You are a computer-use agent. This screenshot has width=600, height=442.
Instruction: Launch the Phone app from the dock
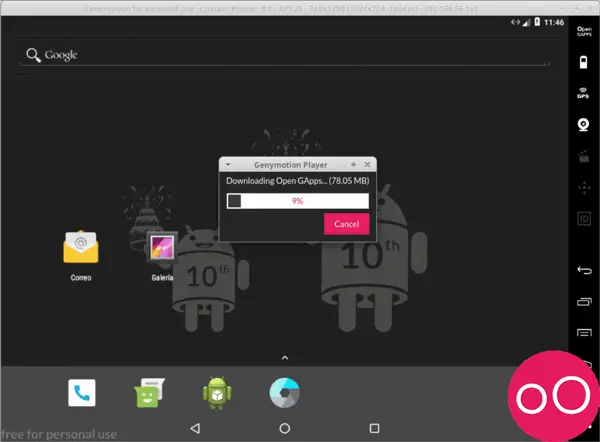click(82, 393)
